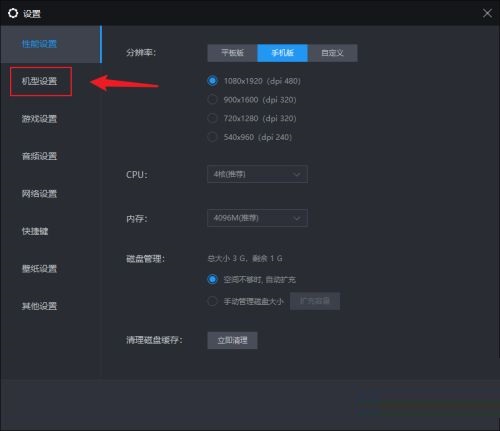Screen dimensions: 500x431
Task: Choose the 平板版 resolution mode
Action: click(x=232, y=53)
